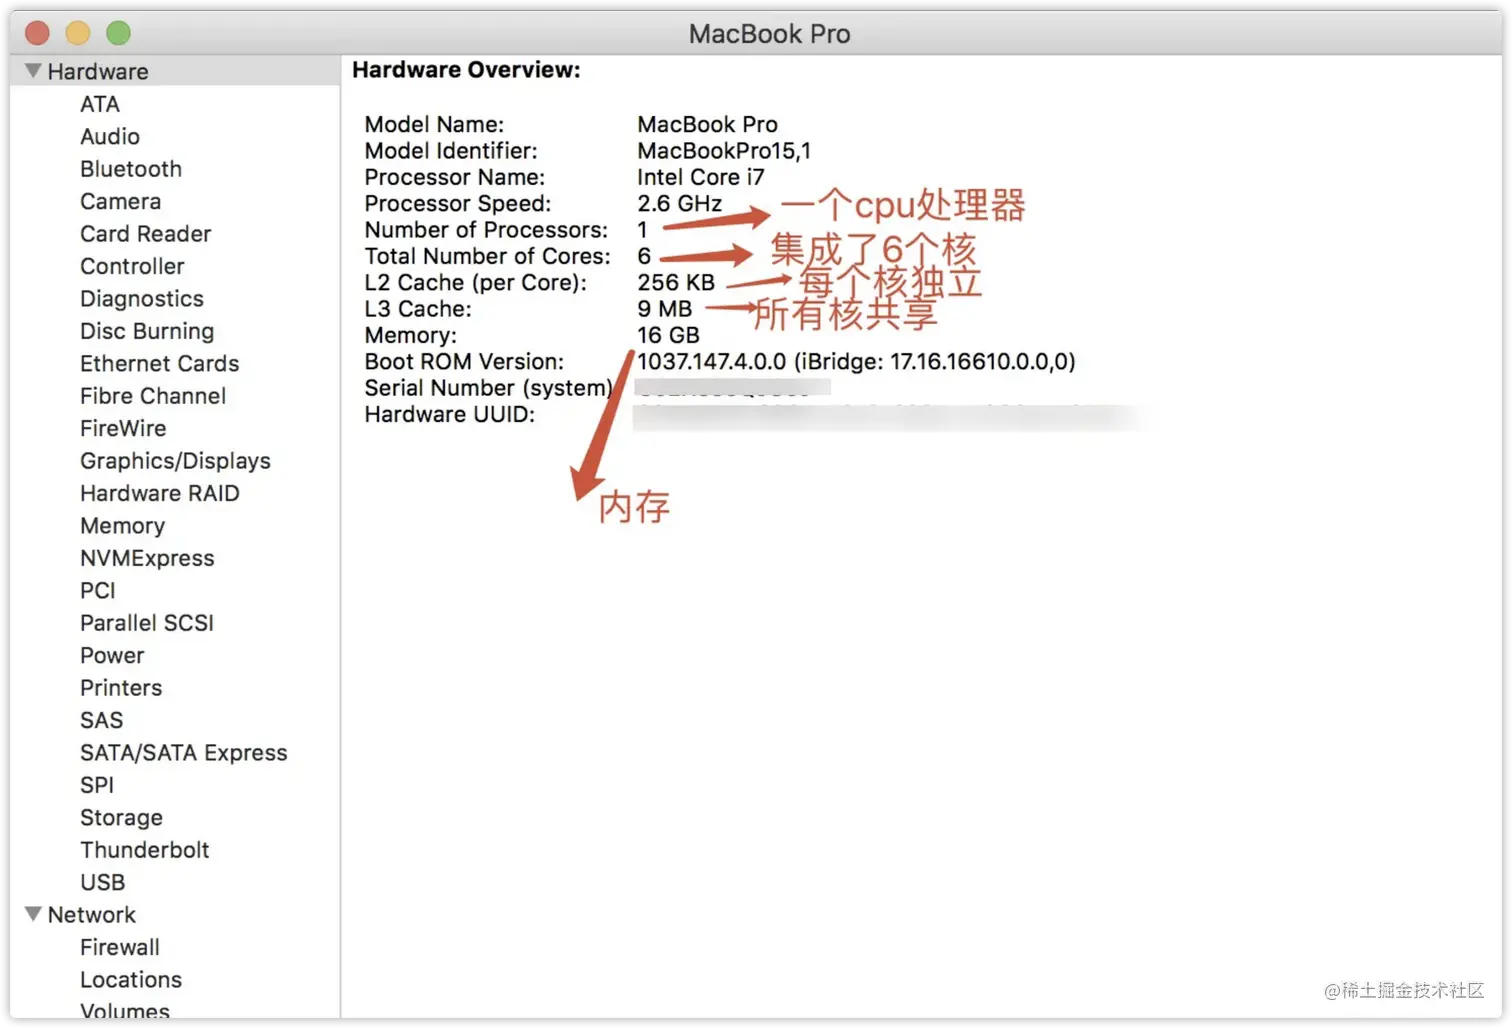Choose the PCI entry
Image resolution: width=1512 pixels, height=1028 pixels.
(x=98, y=591)
